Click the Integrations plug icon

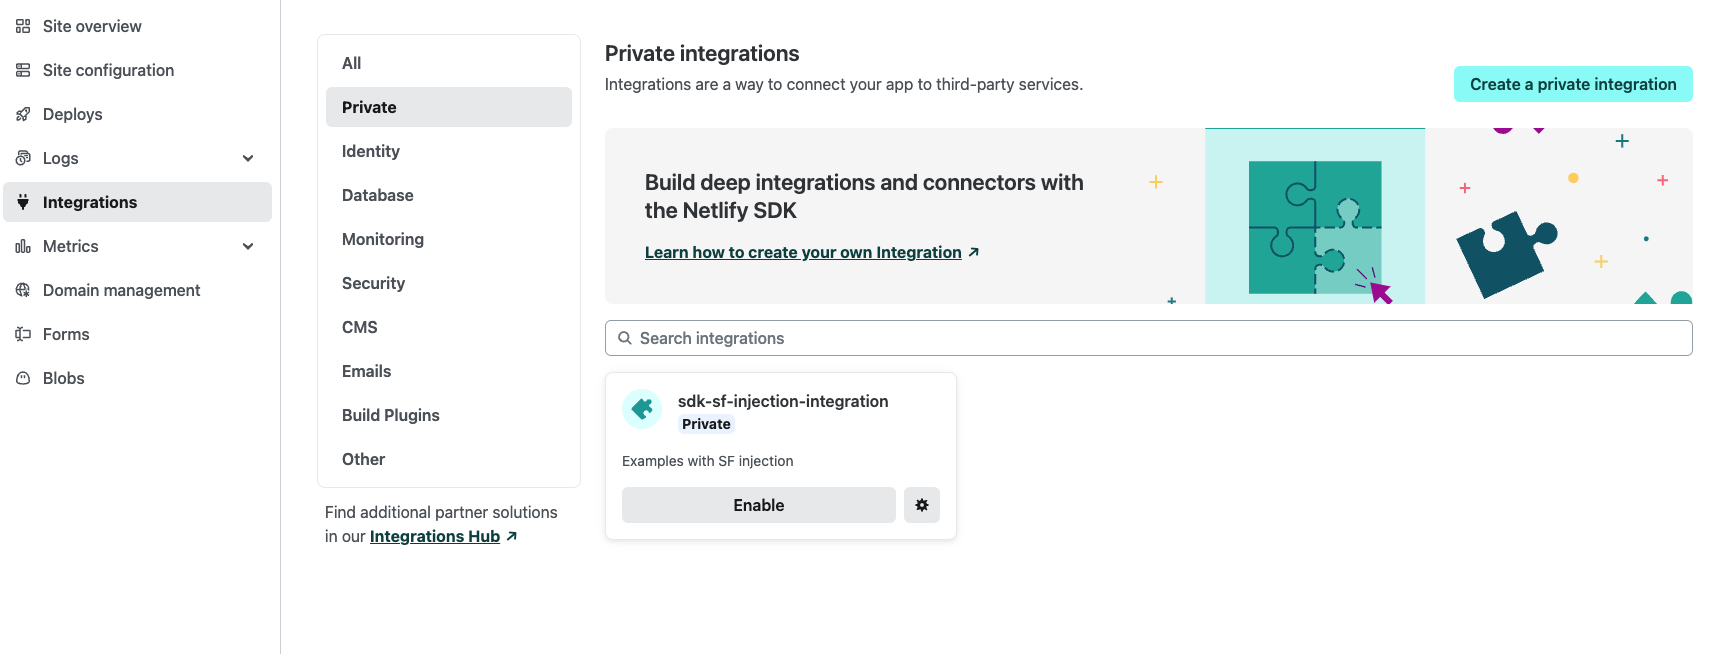tap(23, 202)
